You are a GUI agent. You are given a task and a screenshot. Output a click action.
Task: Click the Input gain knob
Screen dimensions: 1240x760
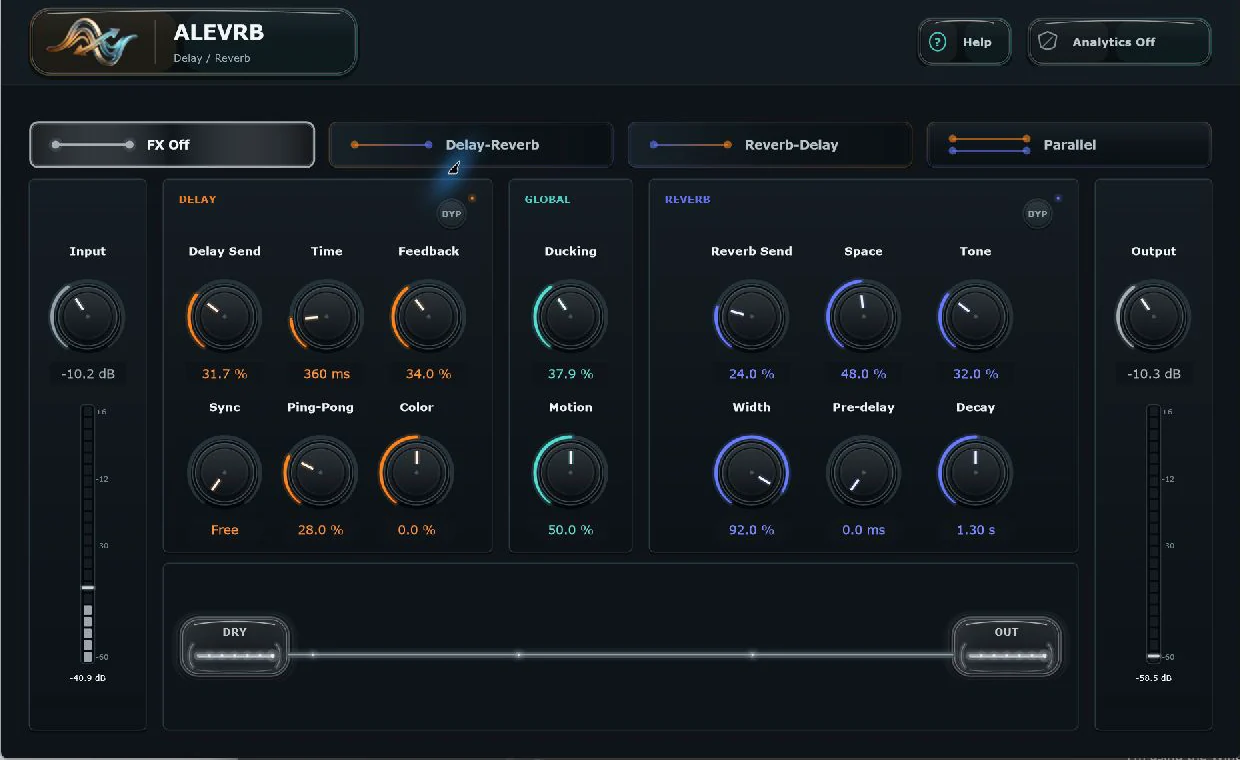tap(87, 316)
